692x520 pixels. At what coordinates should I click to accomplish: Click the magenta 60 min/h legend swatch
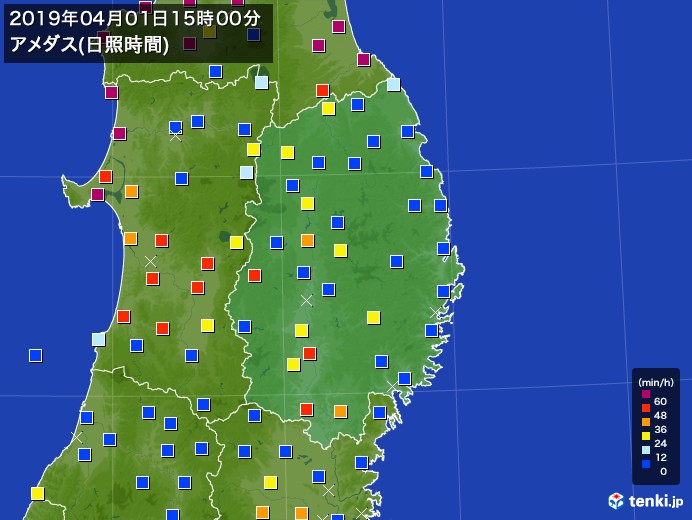[646, 394]
